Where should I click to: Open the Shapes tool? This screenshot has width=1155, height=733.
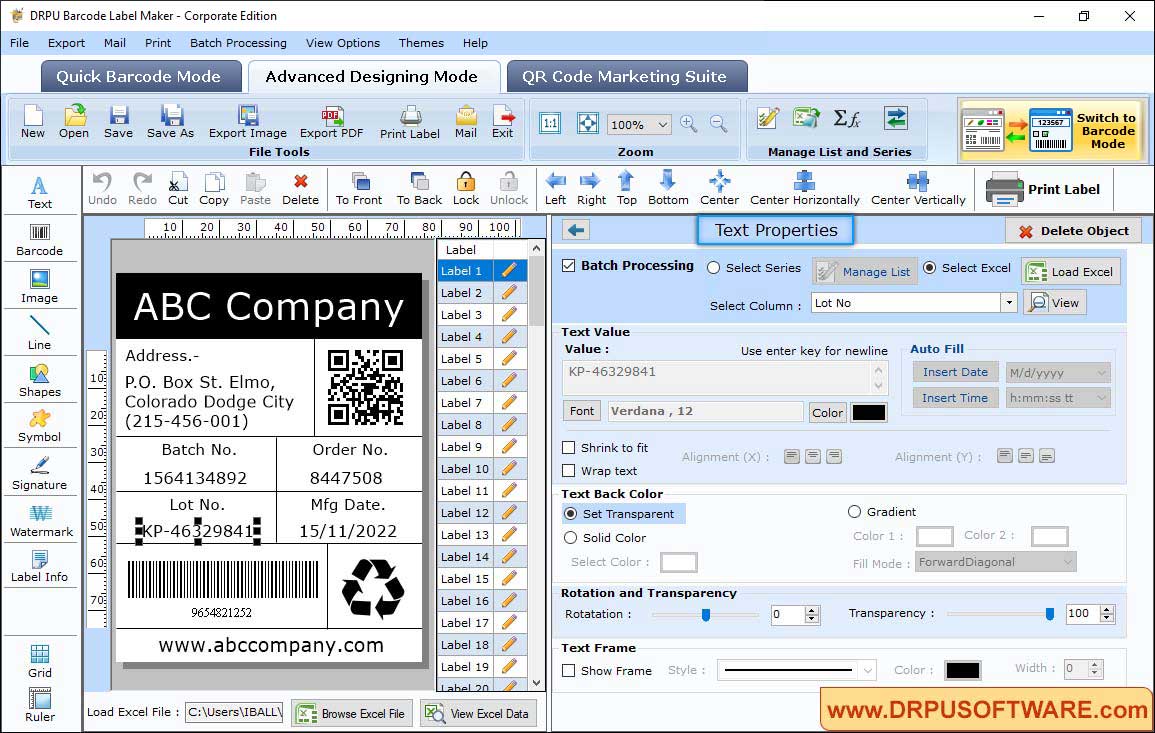click(40, 380)
